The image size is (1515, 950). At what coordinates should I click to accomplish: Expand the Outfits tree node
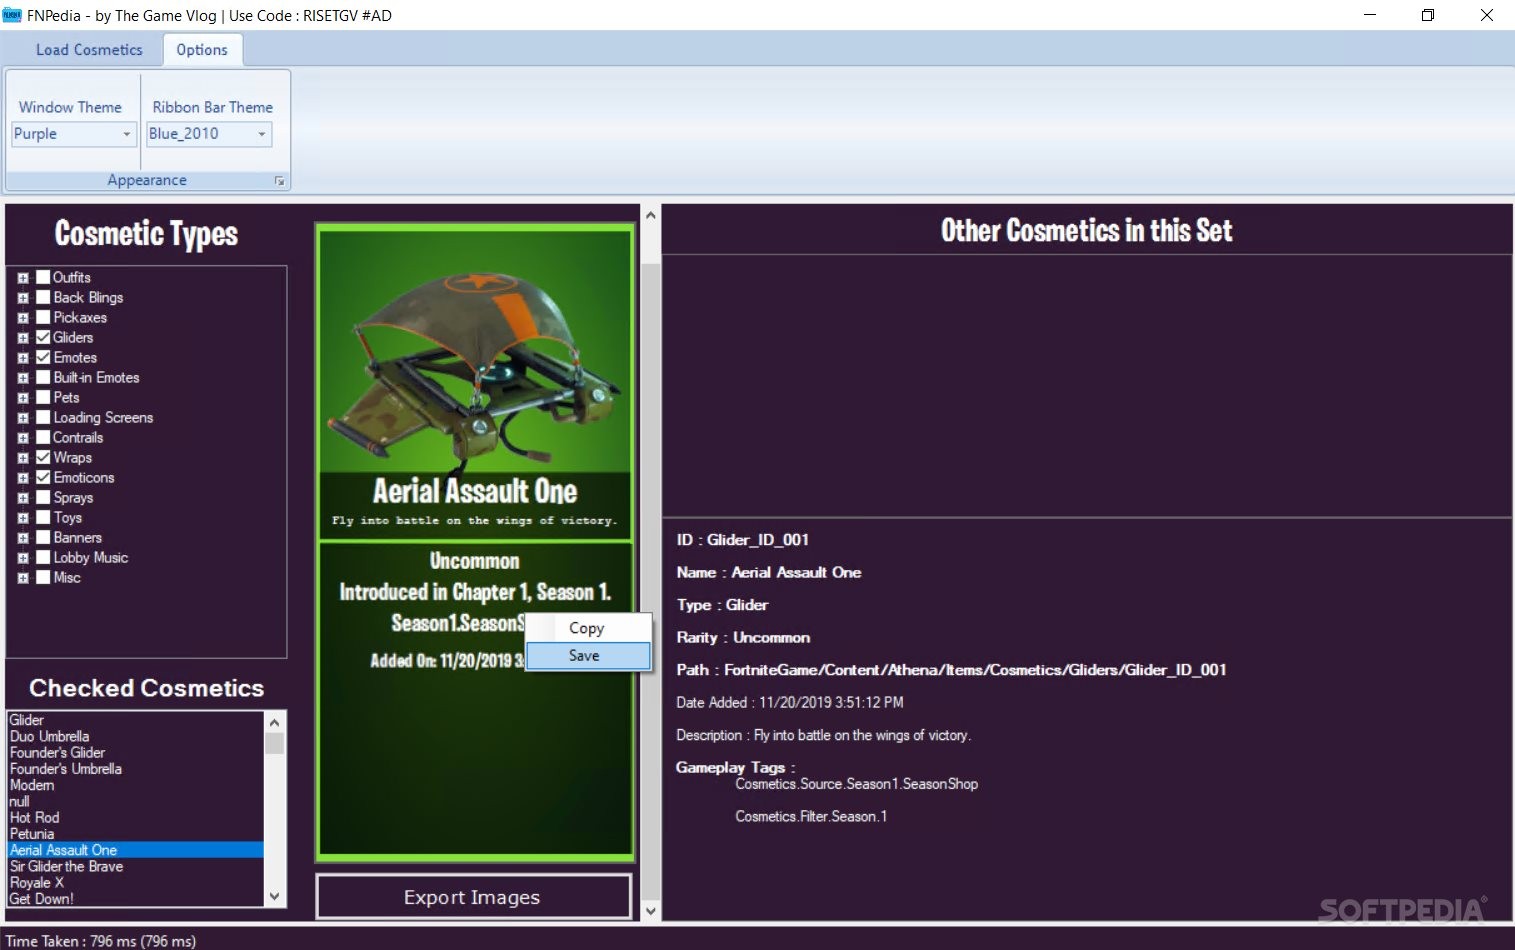[x=23, y=278]
